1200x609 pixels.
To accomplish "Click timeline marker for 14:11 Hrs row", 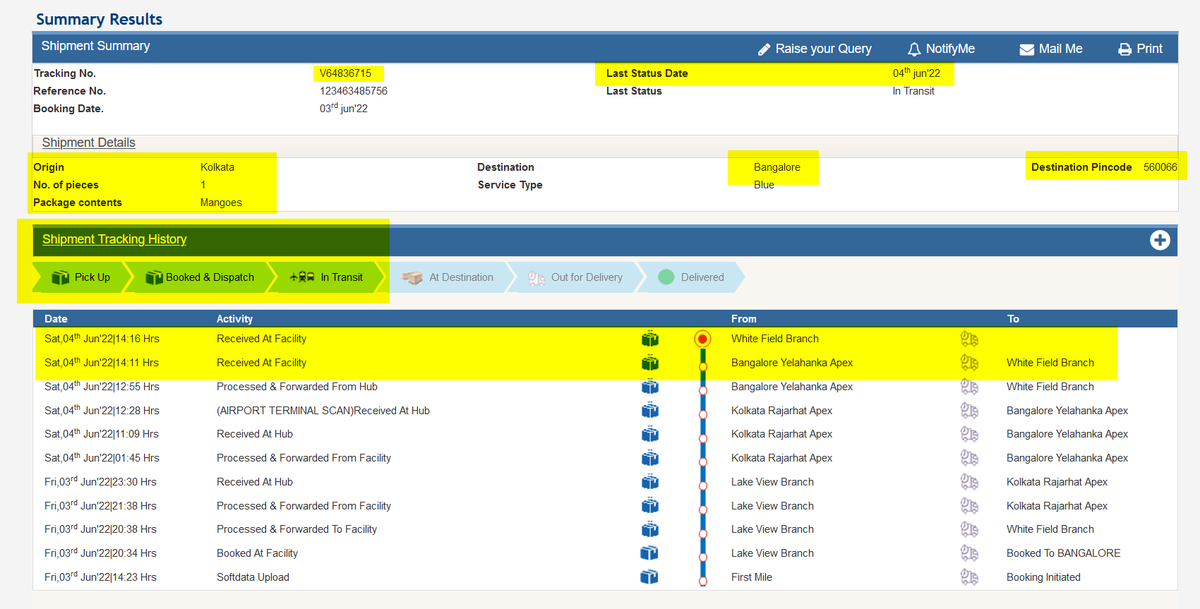I will (702, 368).
